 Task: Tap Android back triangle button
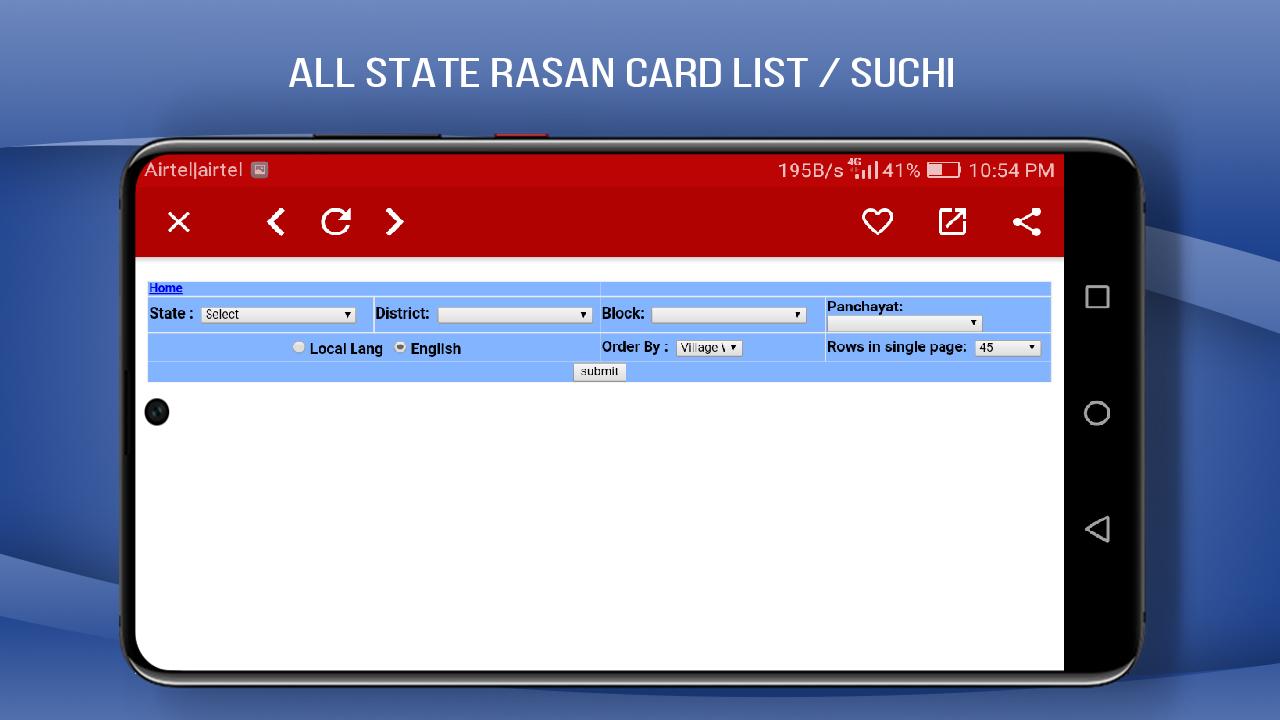tap(1097, 529)
